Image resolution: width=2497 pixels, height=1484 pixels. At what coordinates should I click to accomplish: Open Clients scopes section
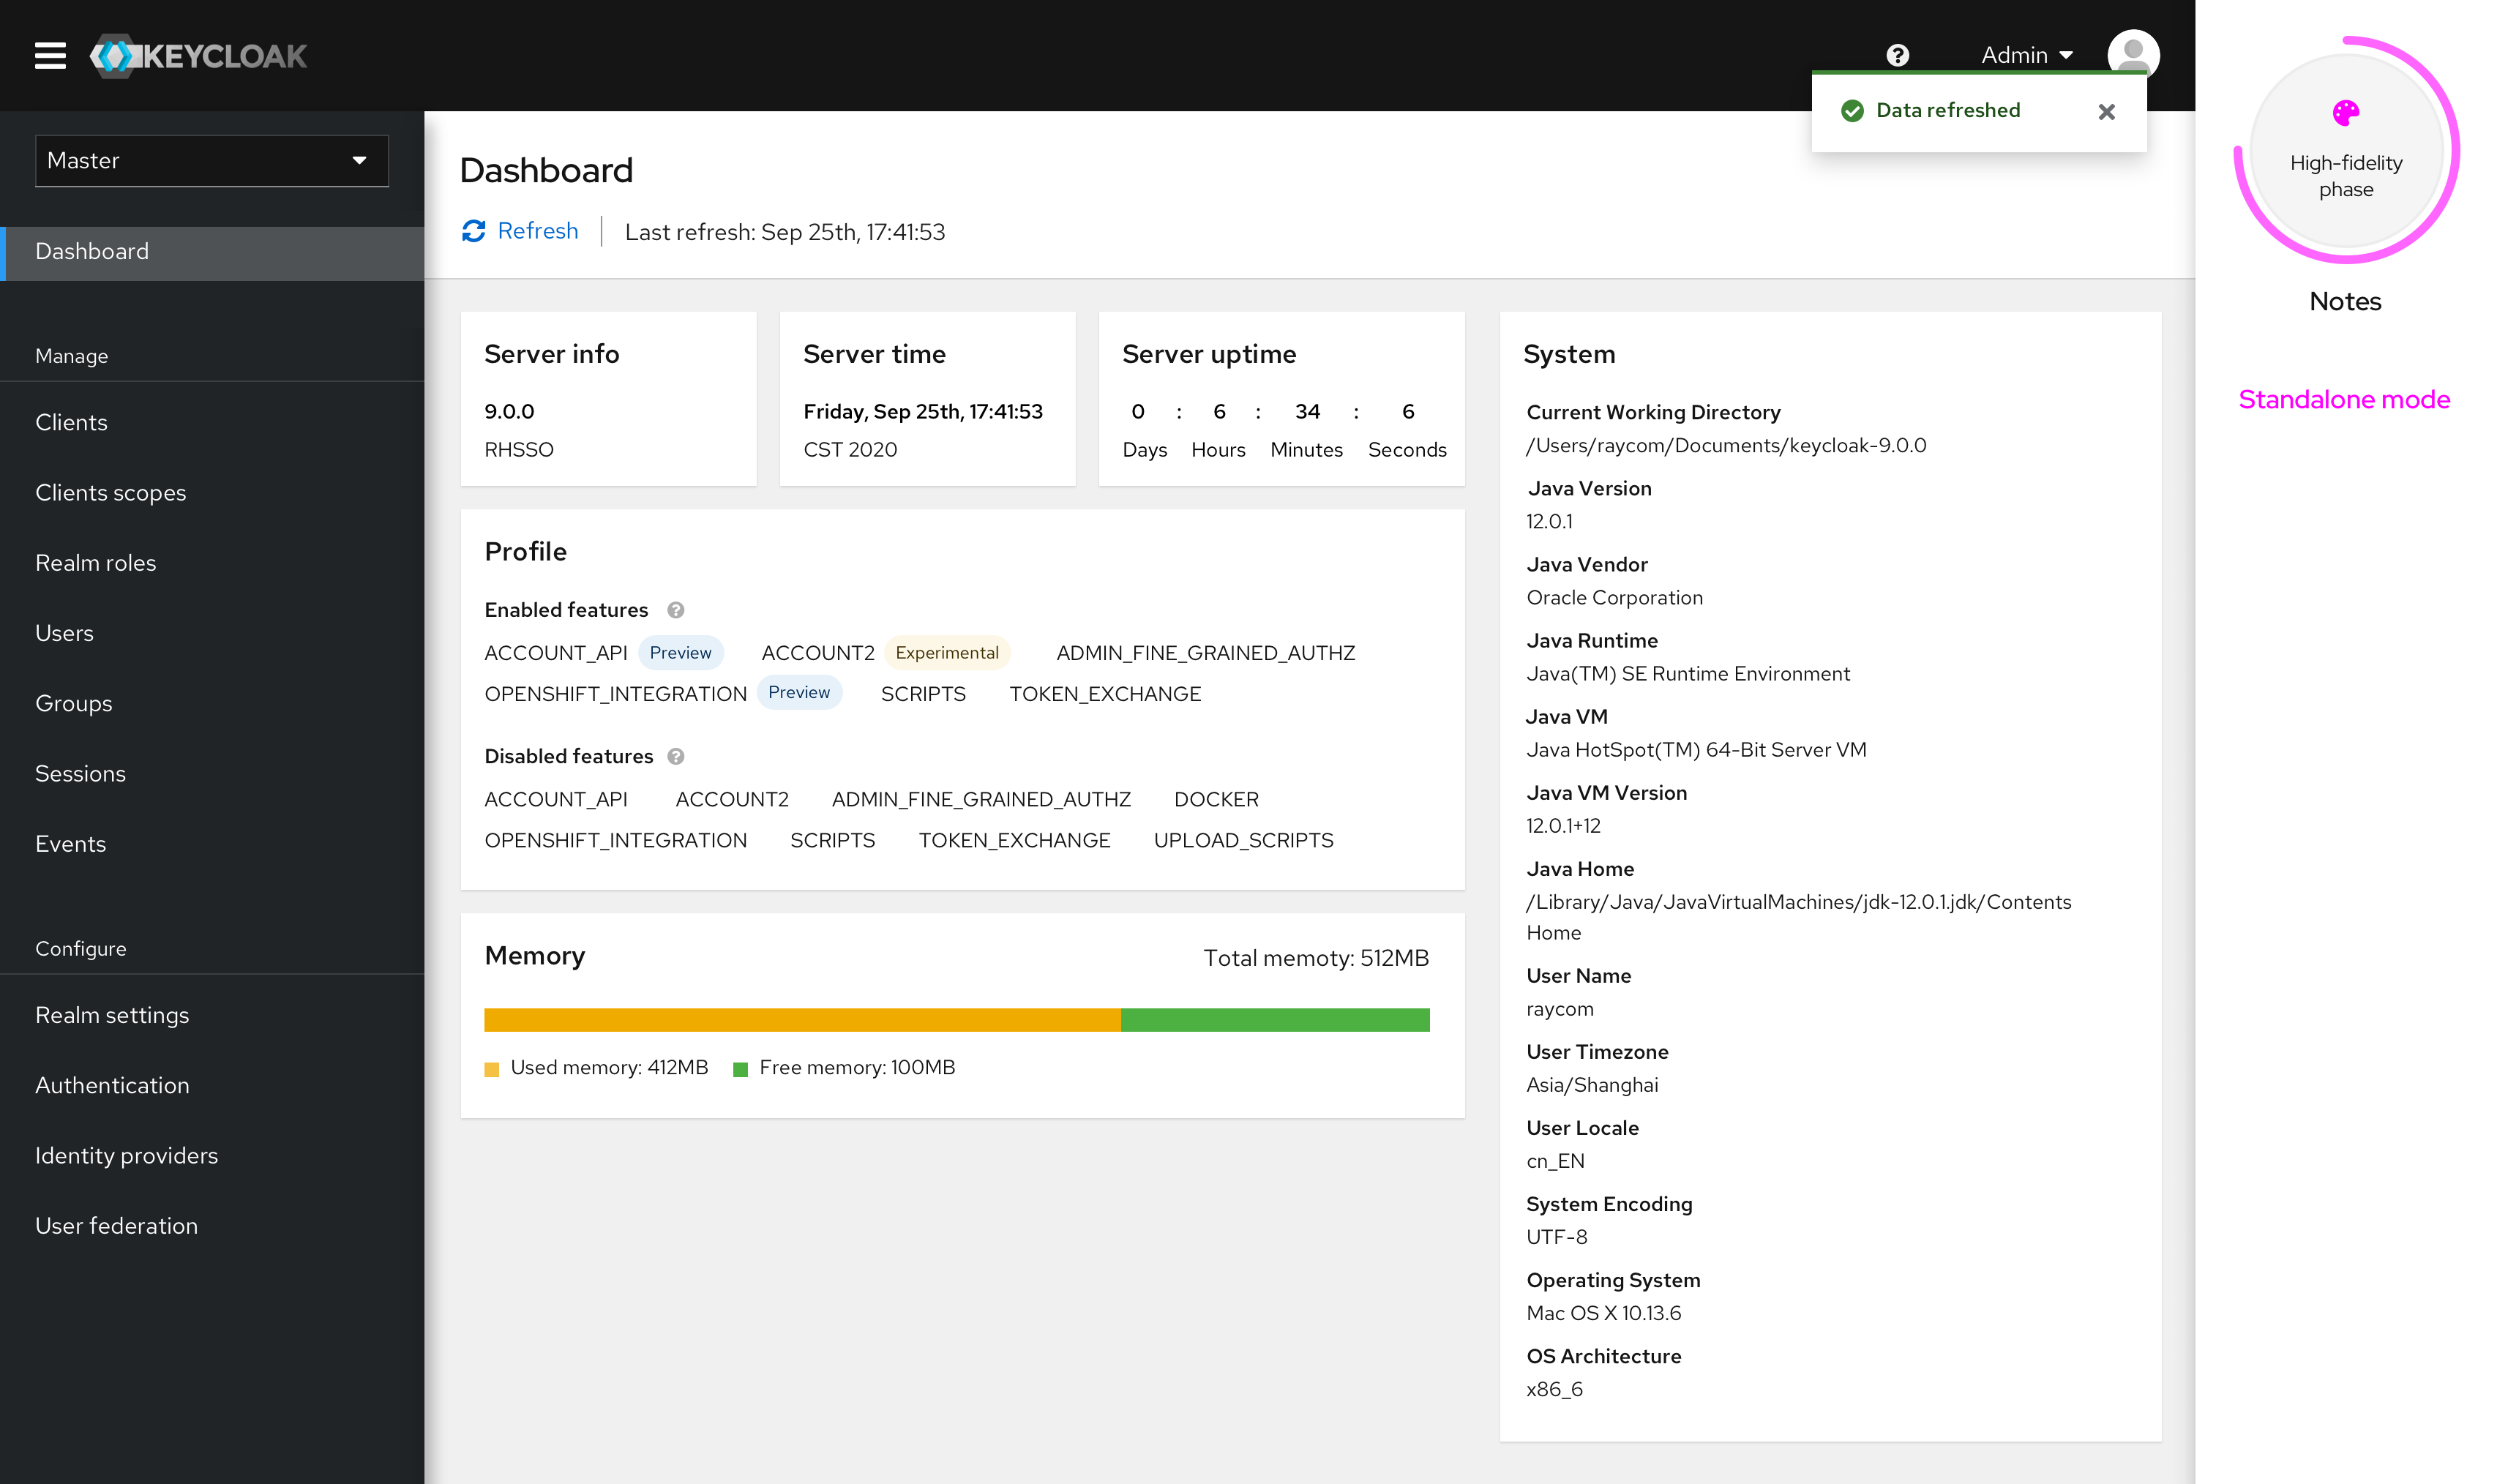click(111, 492)
